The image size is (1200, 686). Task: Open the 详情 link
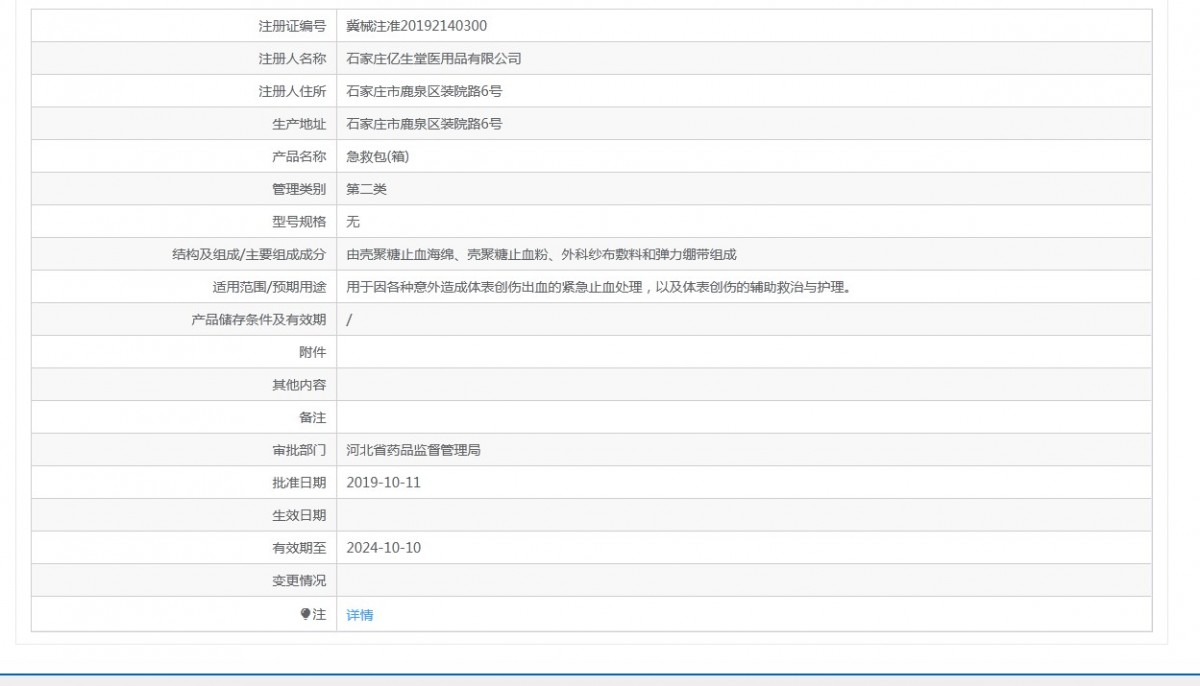coord(360,615)
